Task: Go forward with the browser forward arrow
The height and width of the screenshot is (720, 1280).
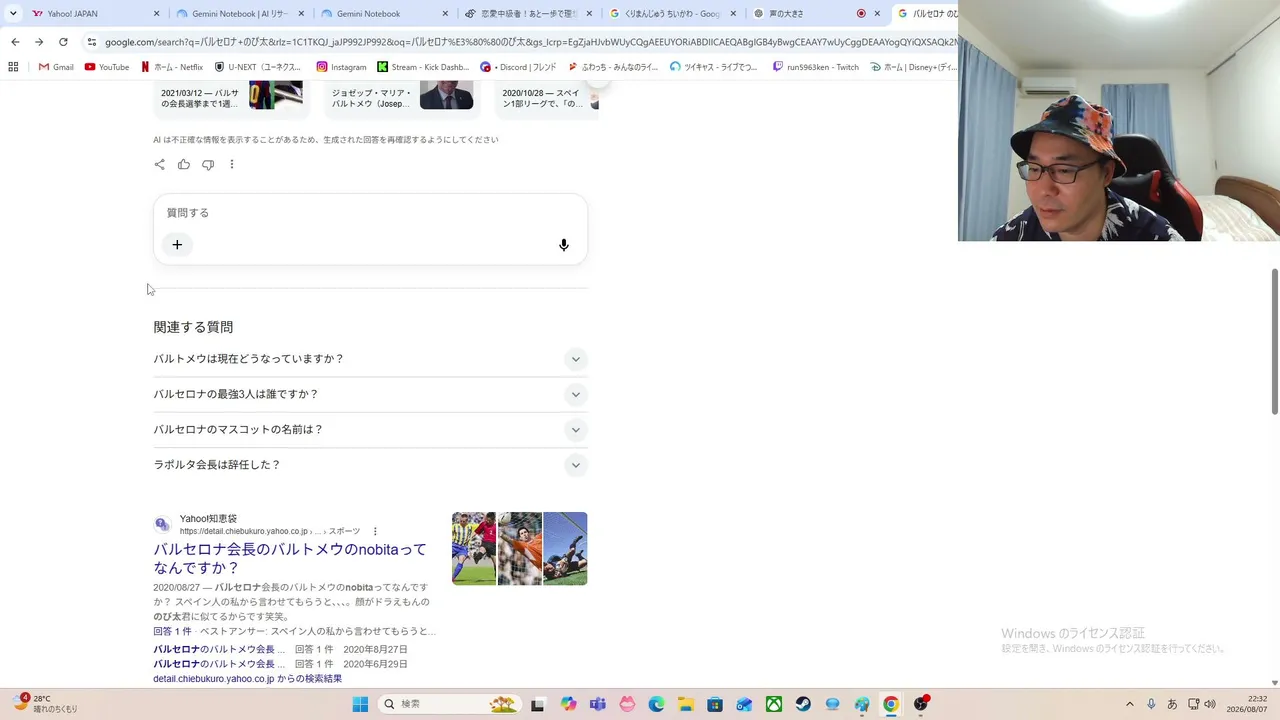Action: coord(39,42)
